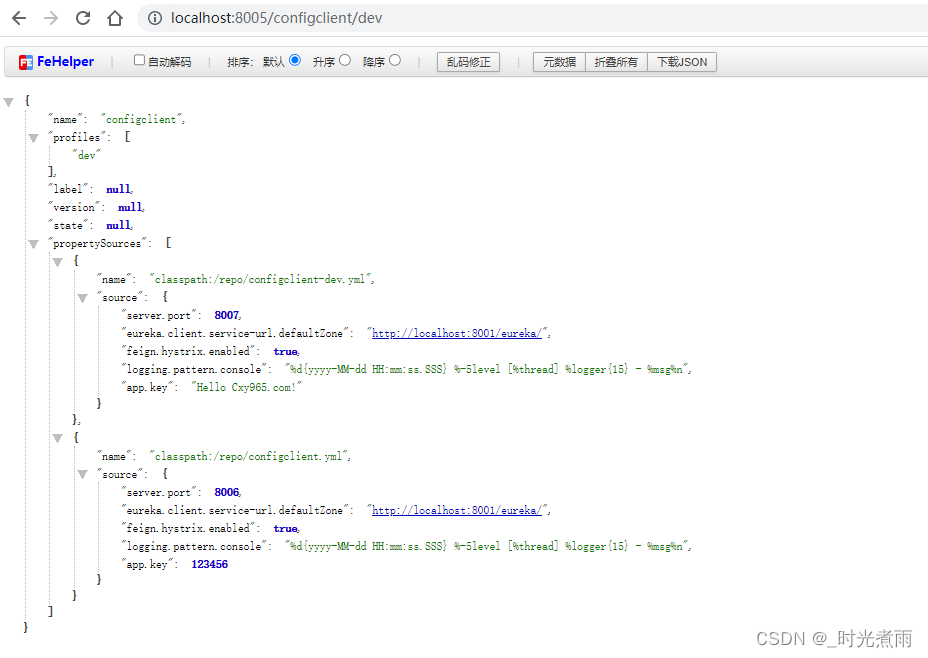Screen dimensions: 928x658
Task: Click the server.port value 8007
Action: [227, 315]
